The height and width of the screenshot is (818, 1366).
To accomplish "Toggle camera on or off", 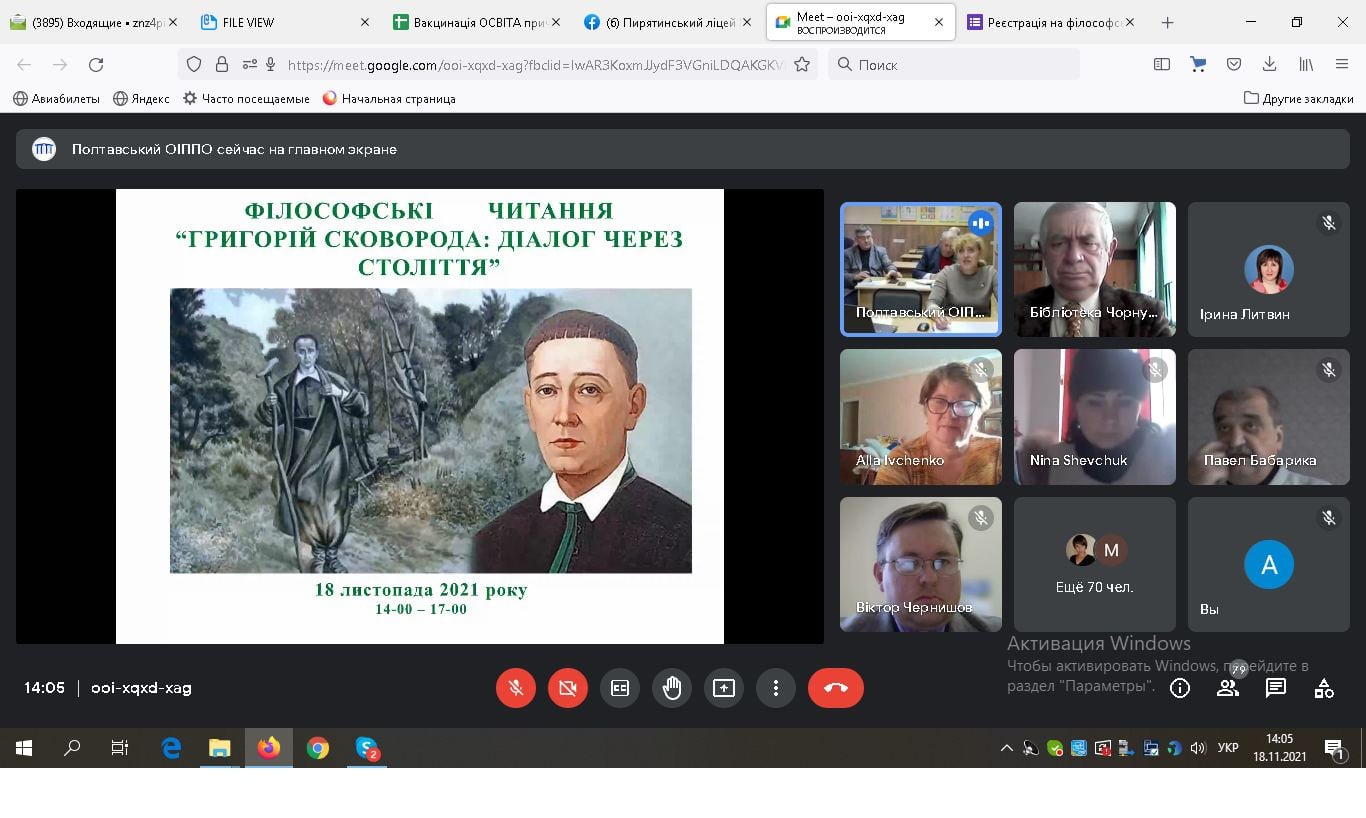I will pyautogui.click(x=568, y=688).
